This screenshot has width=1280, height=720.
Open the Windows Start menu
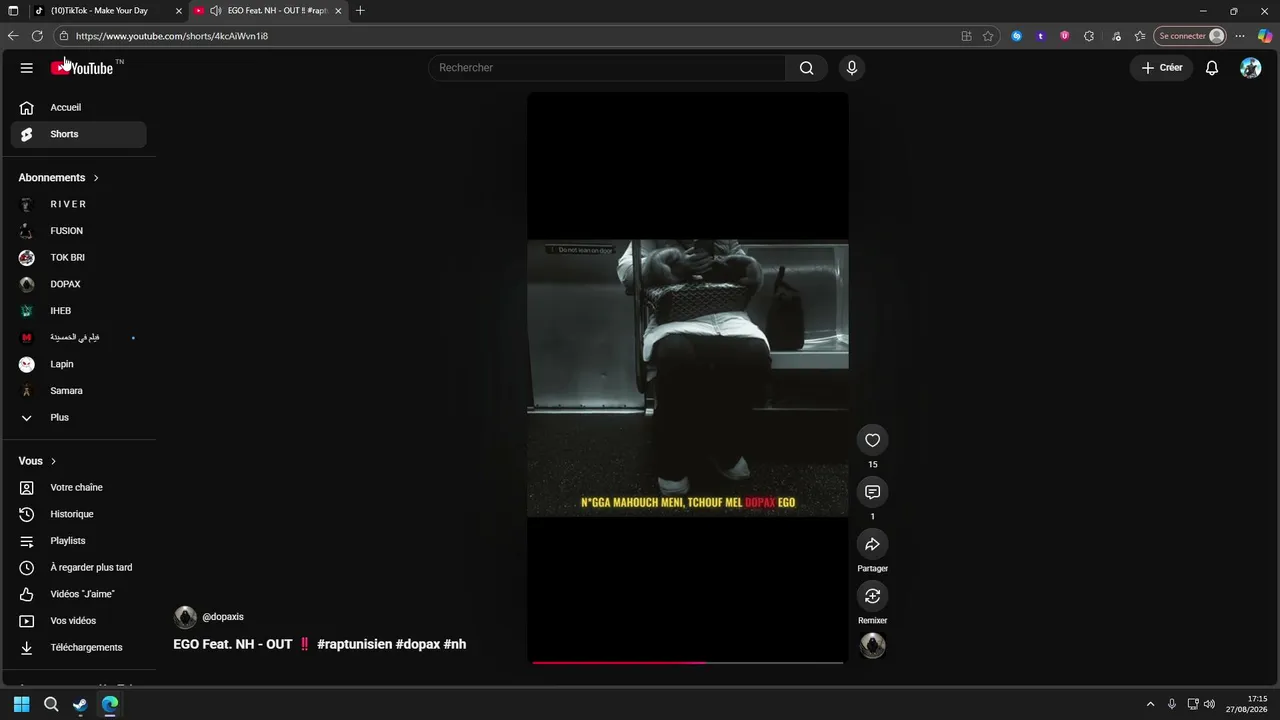click(21, 704)
